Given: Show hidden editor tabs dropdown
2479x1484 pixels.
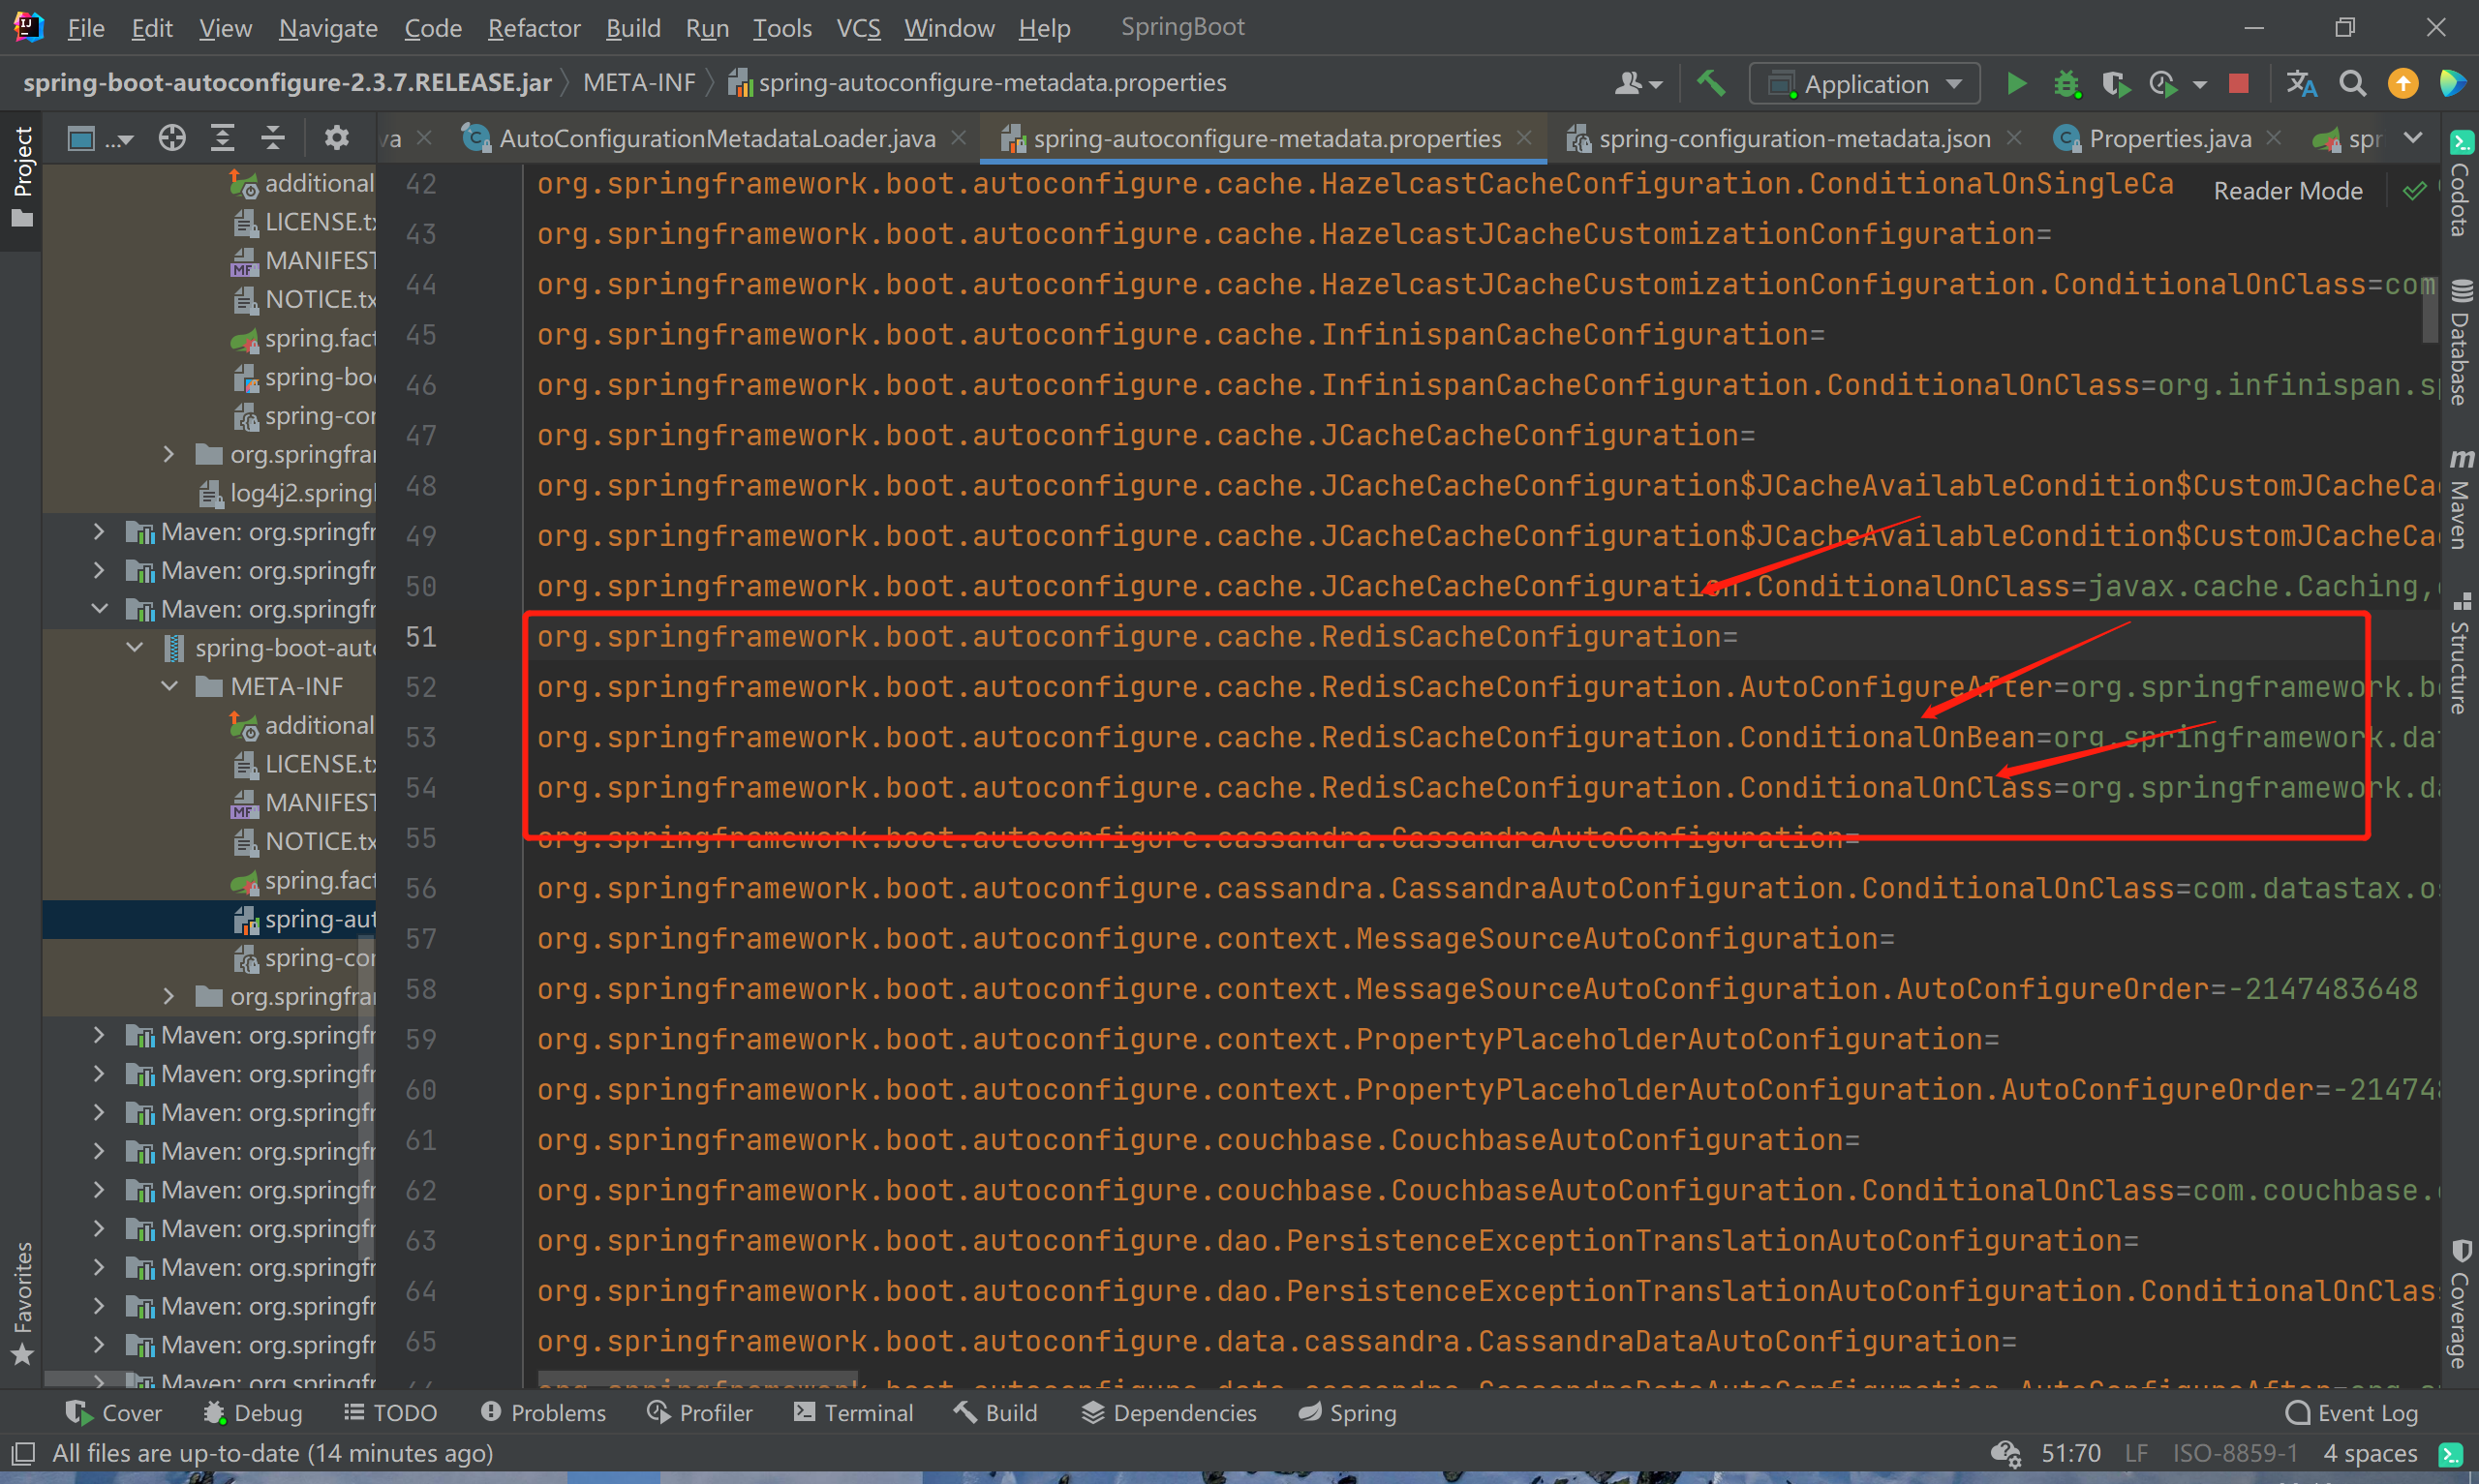Looking at the screenshot, I should pyautogui.click(x=2413, y=138).
